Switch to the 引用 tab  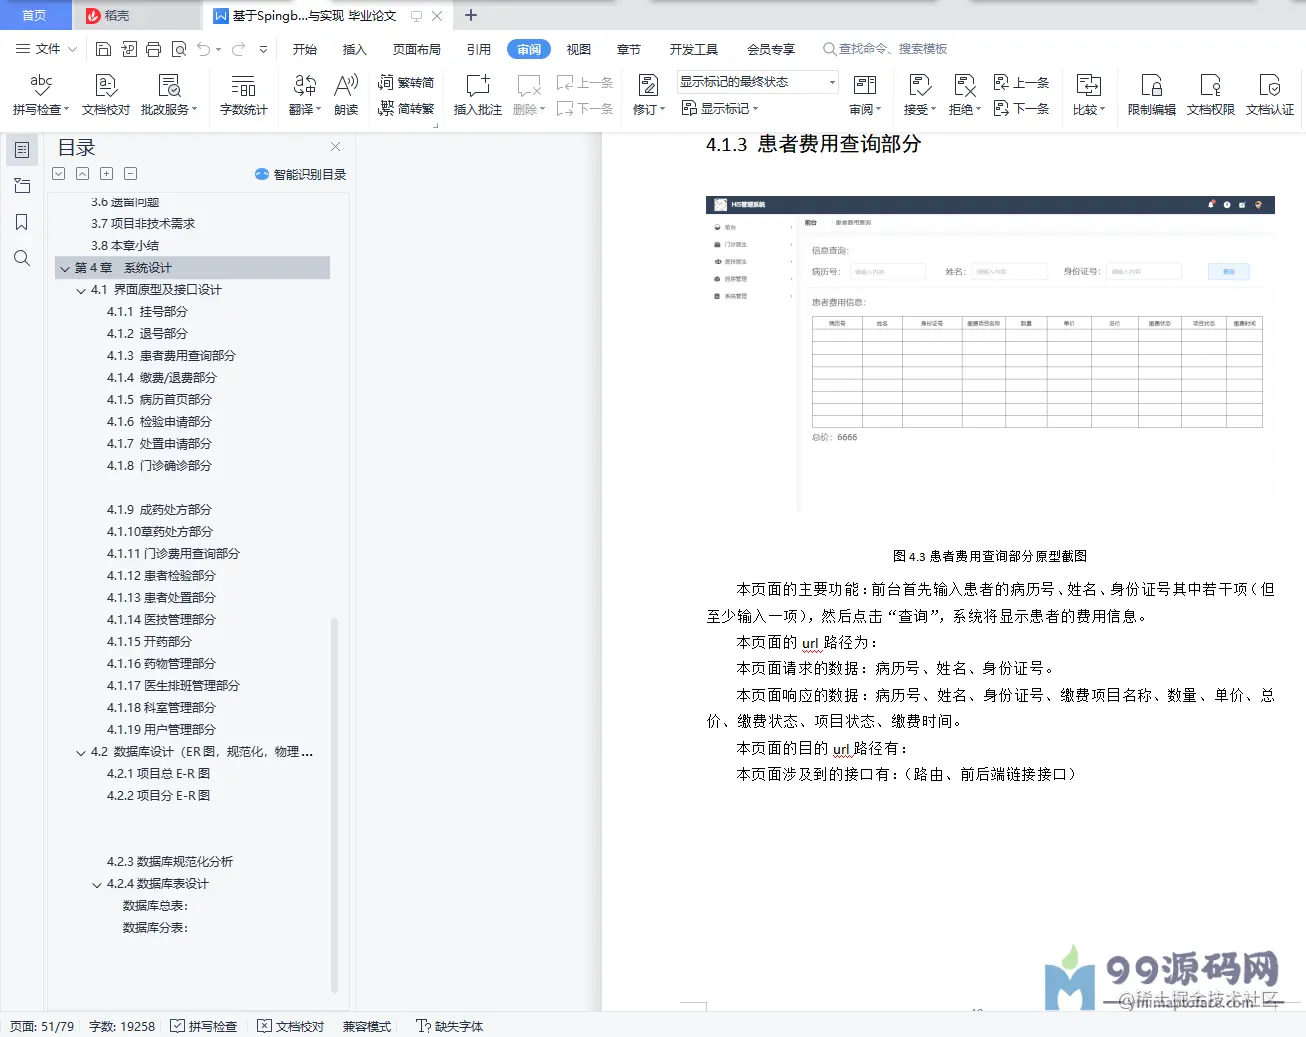[478, 49]
